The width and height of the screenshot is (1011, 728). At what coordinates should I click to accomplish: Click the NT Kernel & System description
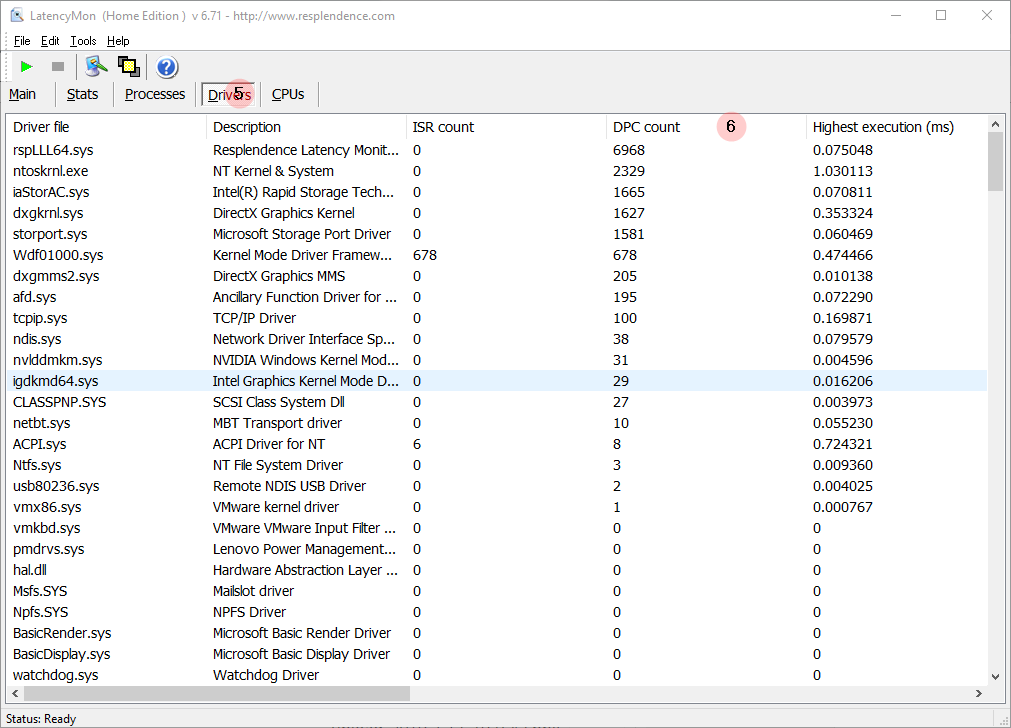point(273,172)
